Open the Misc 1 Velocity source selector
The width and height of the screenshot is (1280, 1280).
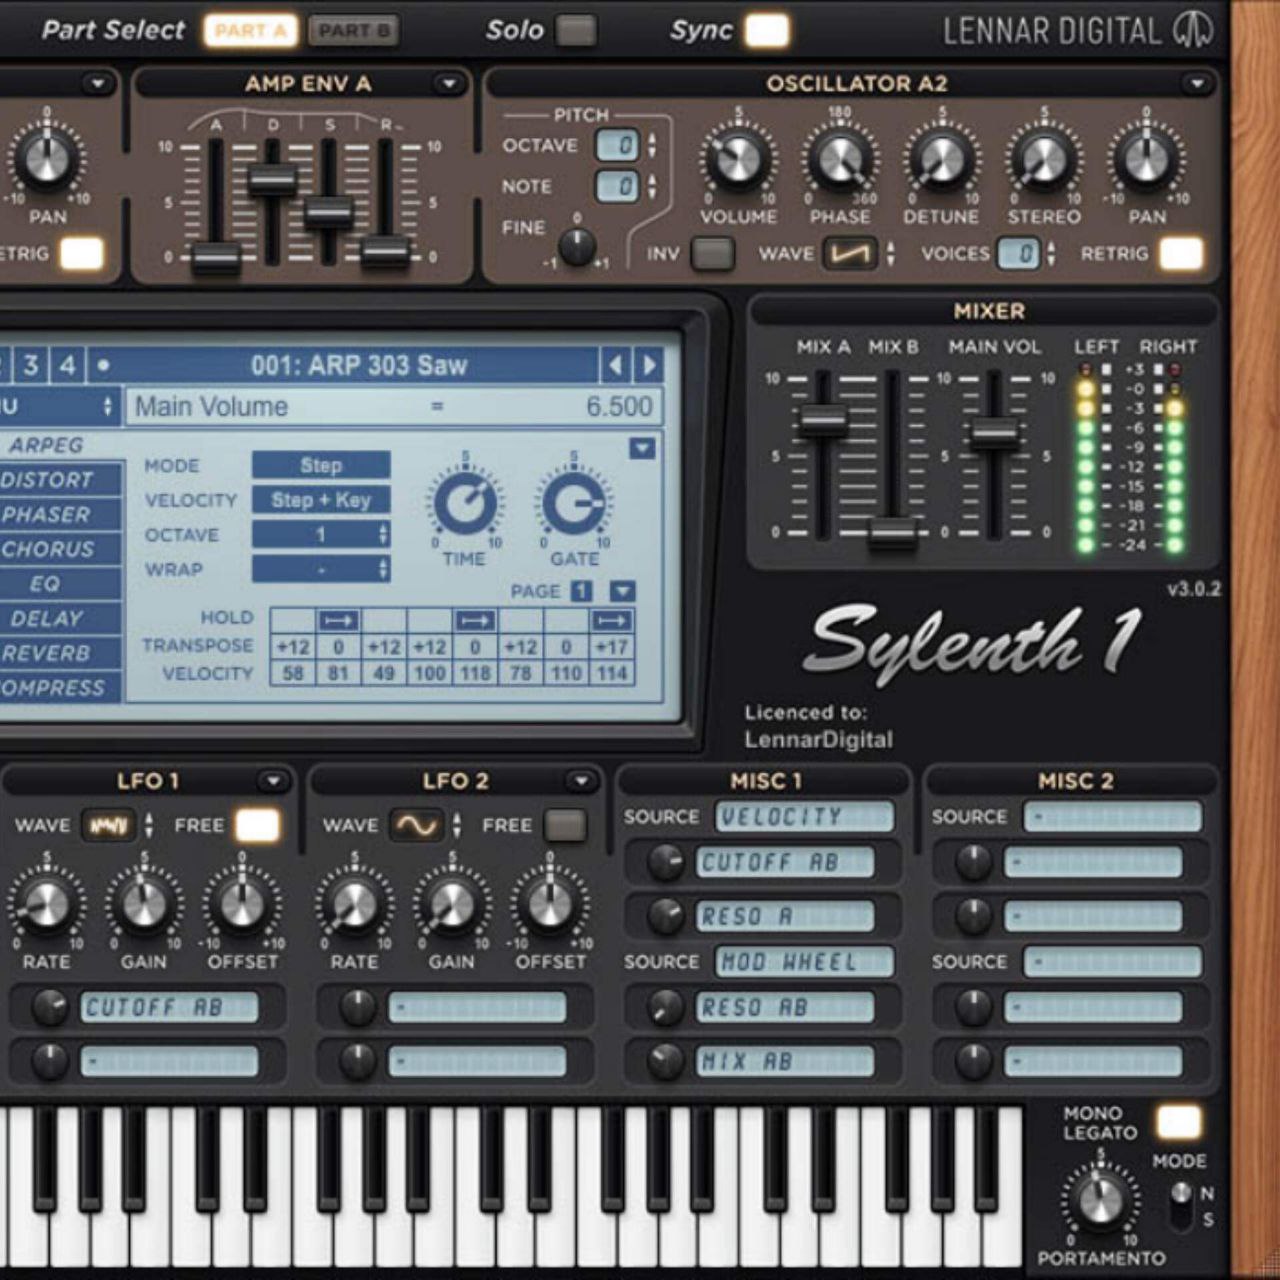pyautogui.click(x=804, y=817)
